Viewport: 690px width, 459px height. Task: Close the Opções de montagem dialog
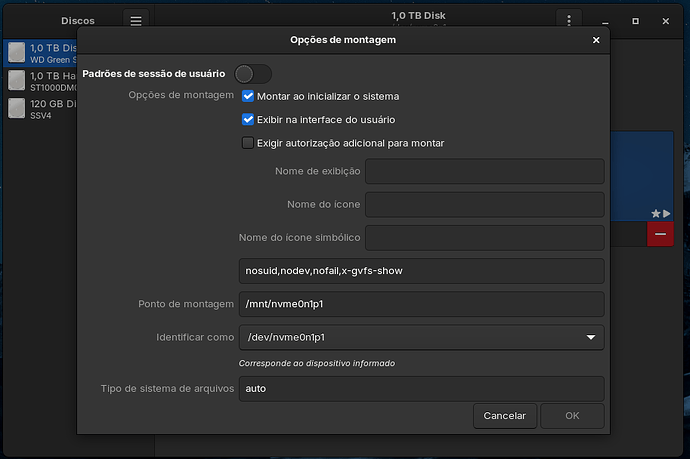click(x=596, y=40)
